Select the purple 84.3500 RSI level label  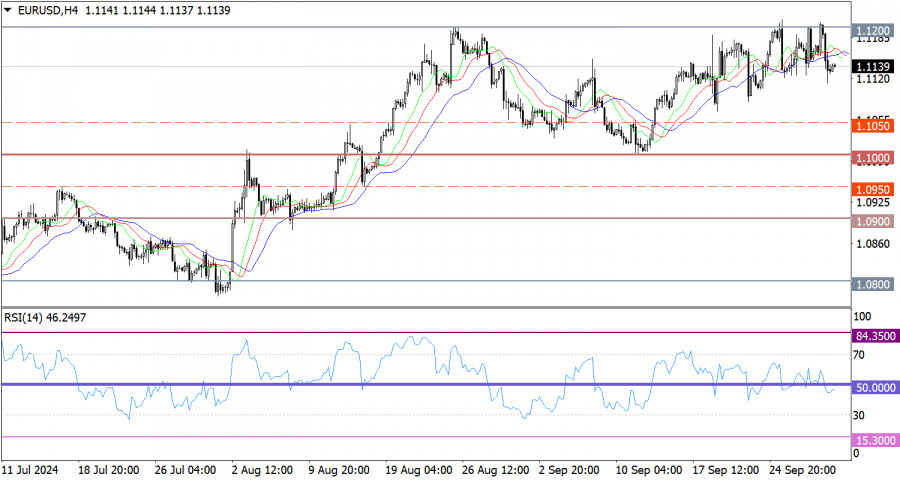875,336
